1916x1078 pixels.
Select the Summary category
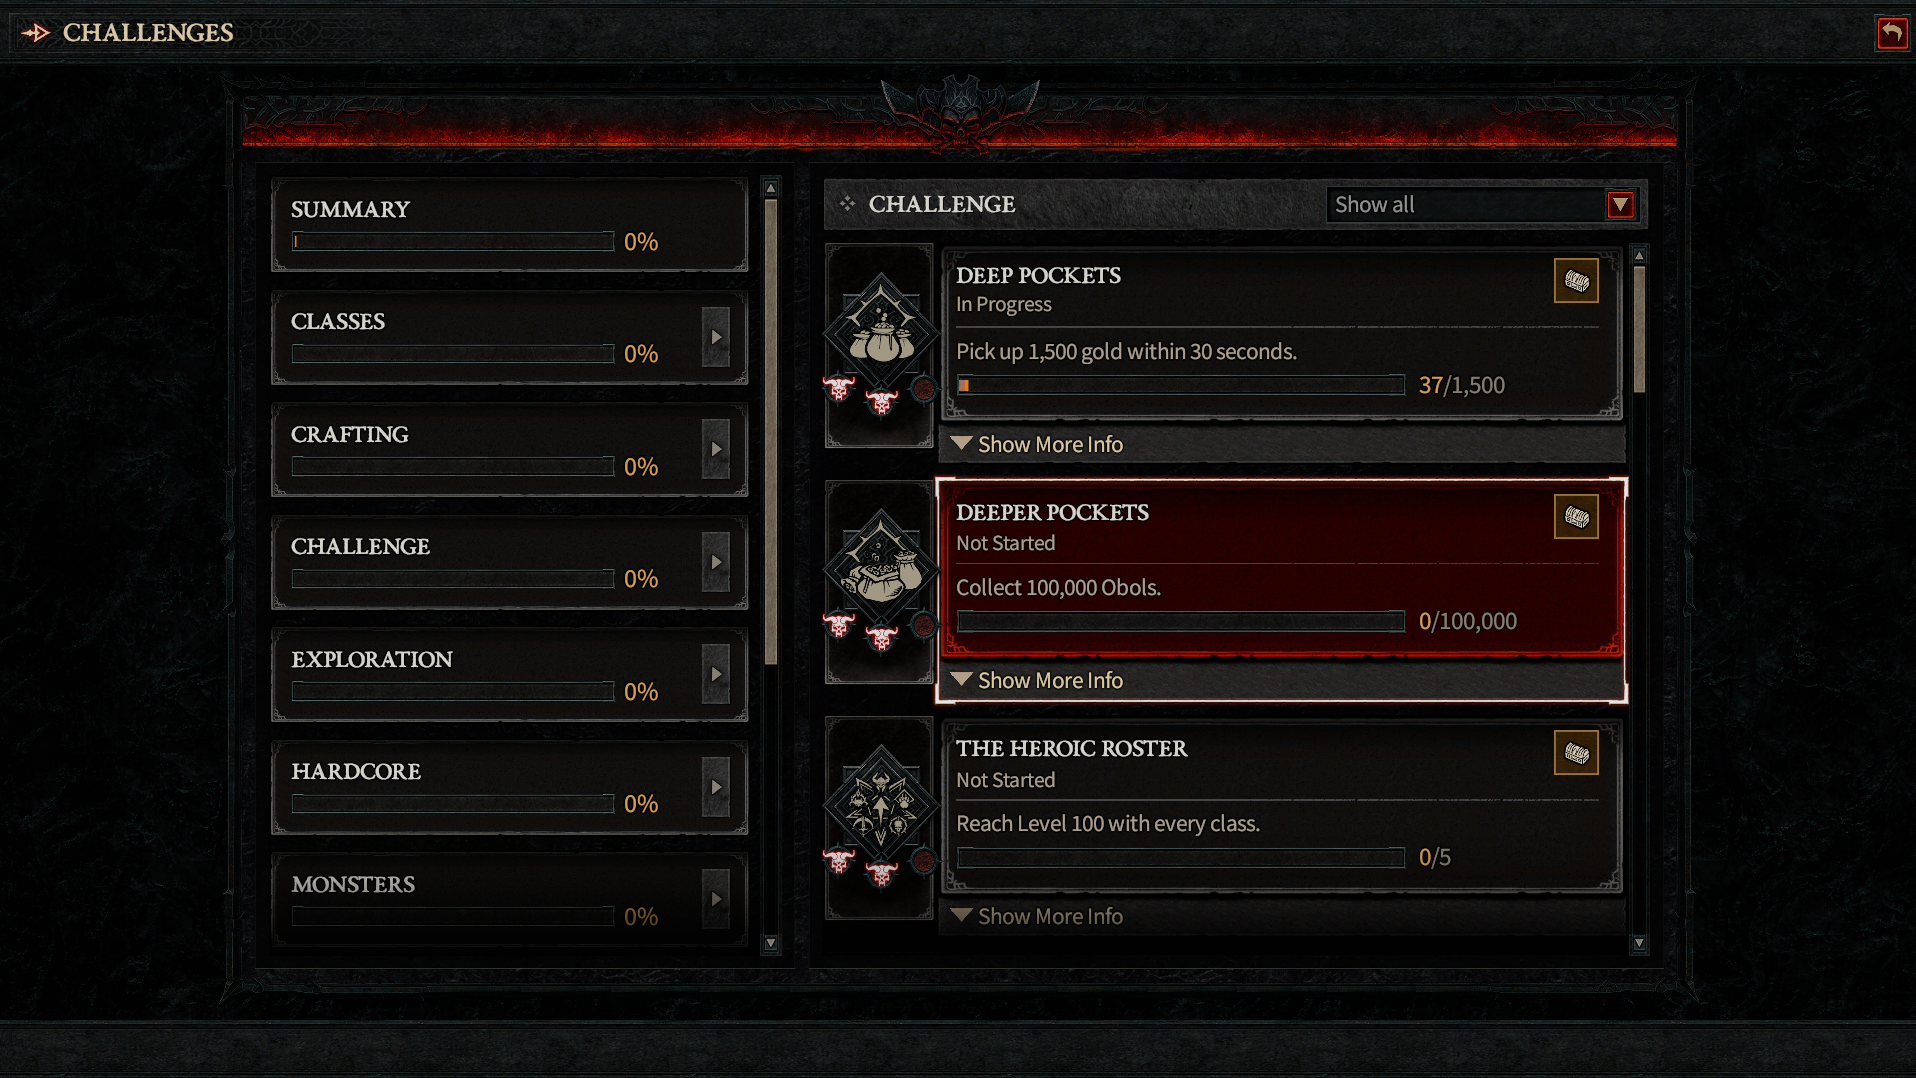coord(509,225)
